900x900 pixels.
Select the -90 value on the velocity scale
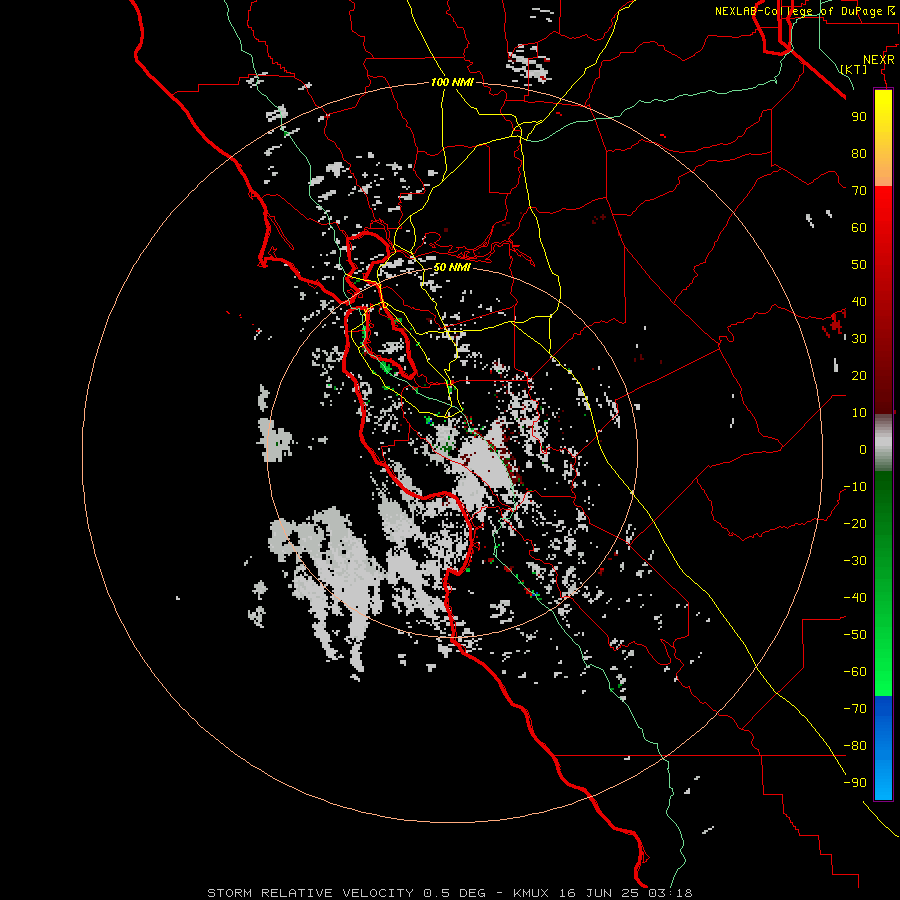point(855,783)
